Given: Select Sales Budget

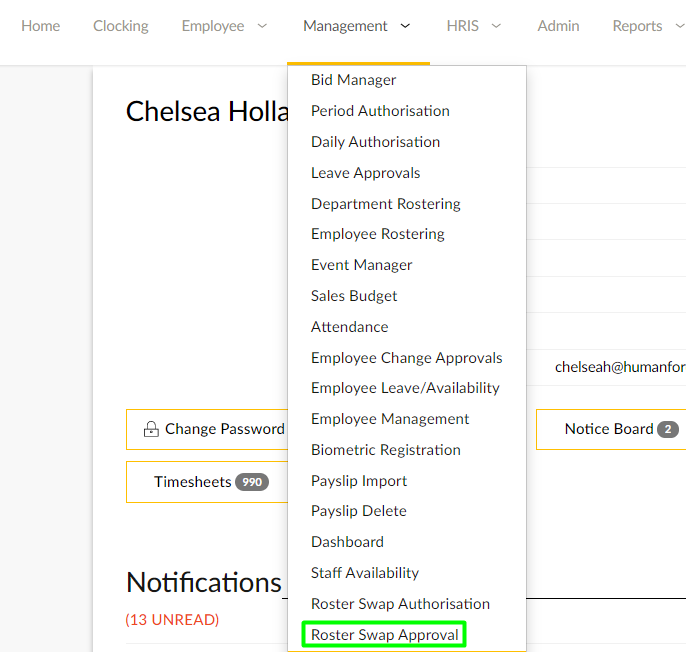Looking at the screenshot, I should (354, 296).
